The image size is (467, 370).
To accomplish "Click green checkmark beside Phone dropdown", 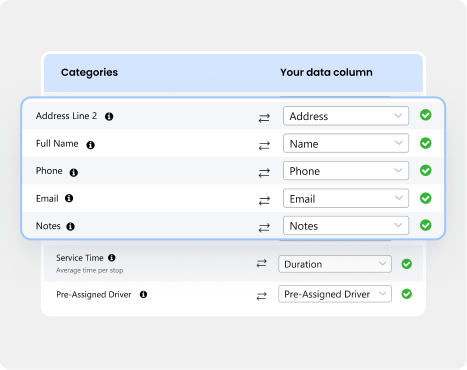I will (426, 170).
